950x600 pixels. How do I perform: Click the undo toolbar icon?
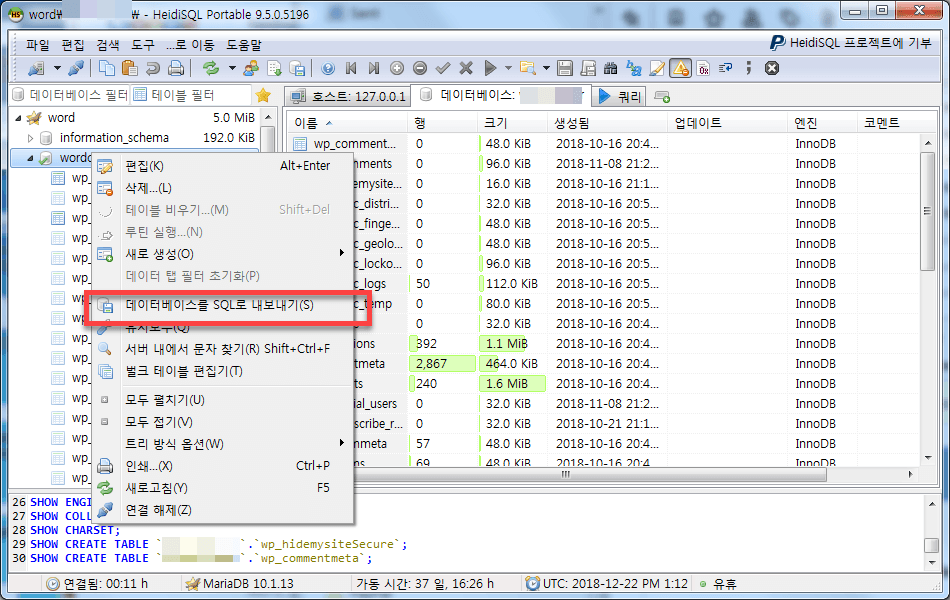click(x=153, y=68)
